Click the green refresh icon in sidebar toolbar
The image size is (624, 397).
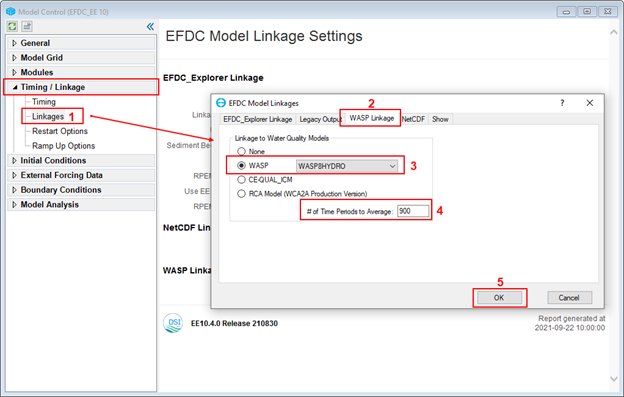[12, 26]
